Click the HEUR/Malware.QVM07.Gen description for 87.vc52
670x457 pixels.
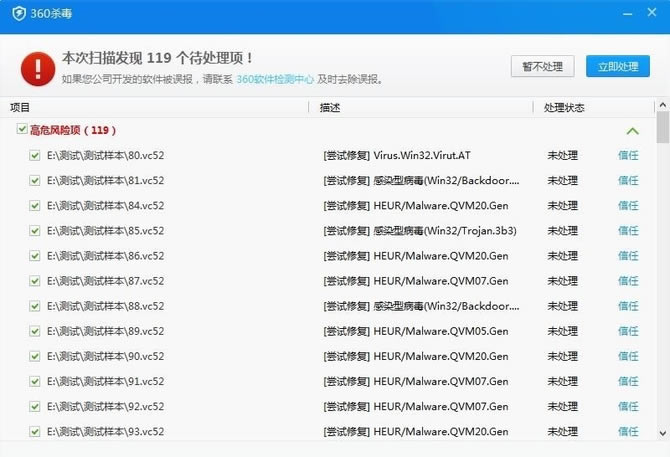coord(441,281)
